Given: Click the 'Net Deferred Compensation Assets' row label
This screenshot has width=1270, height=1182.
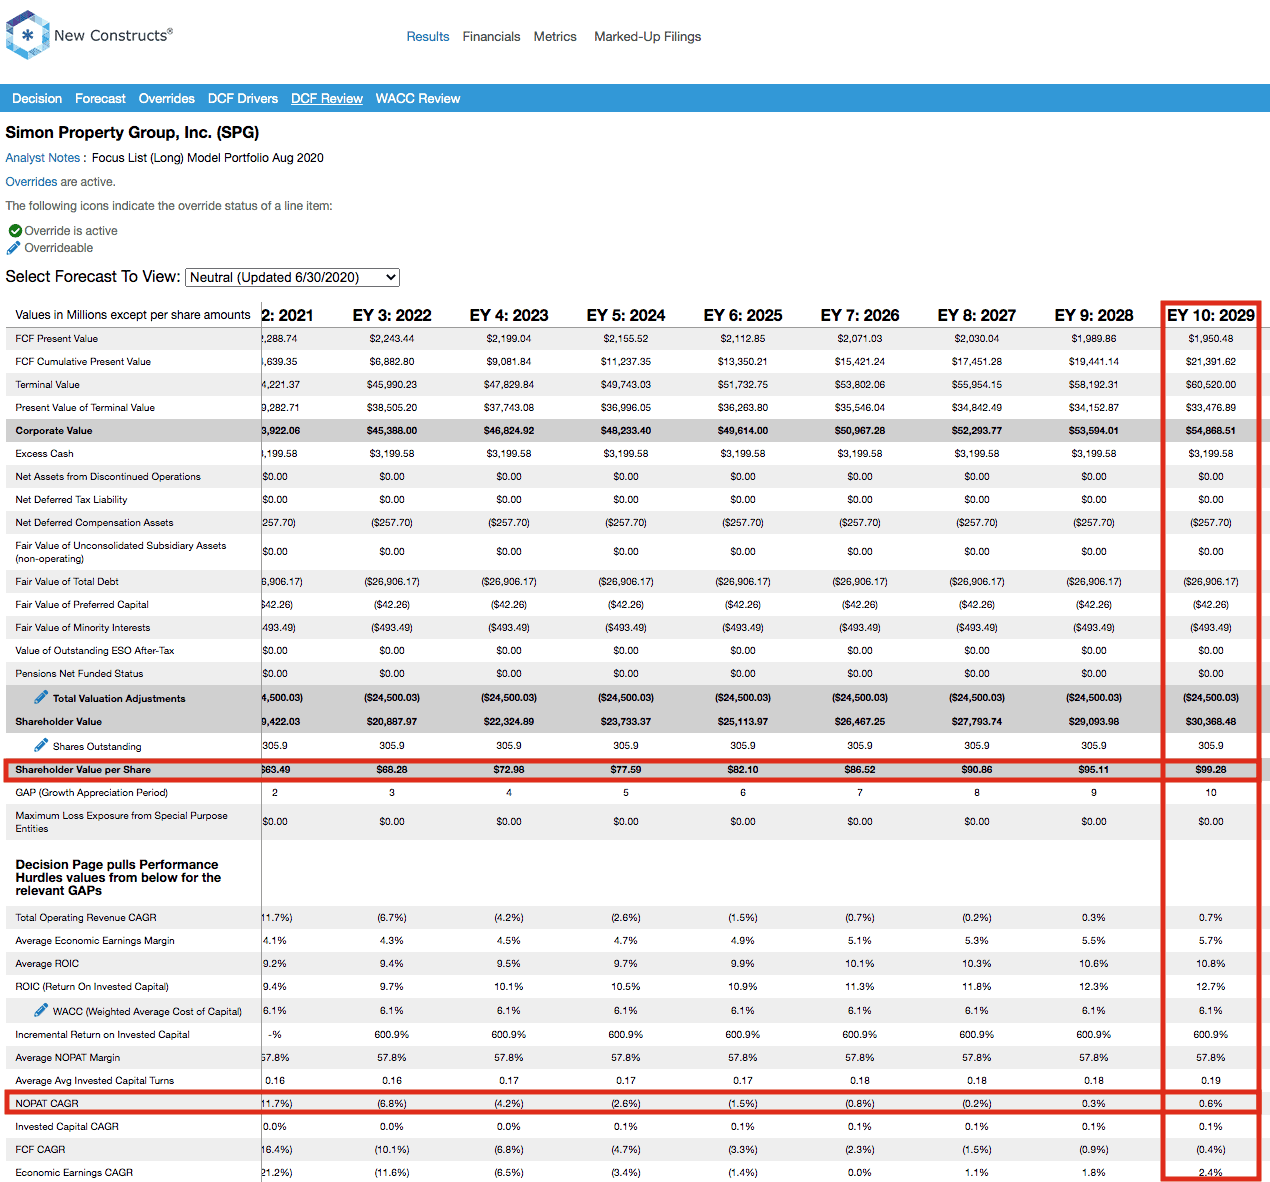Looking at the screenshot, I should pos(94,523).
